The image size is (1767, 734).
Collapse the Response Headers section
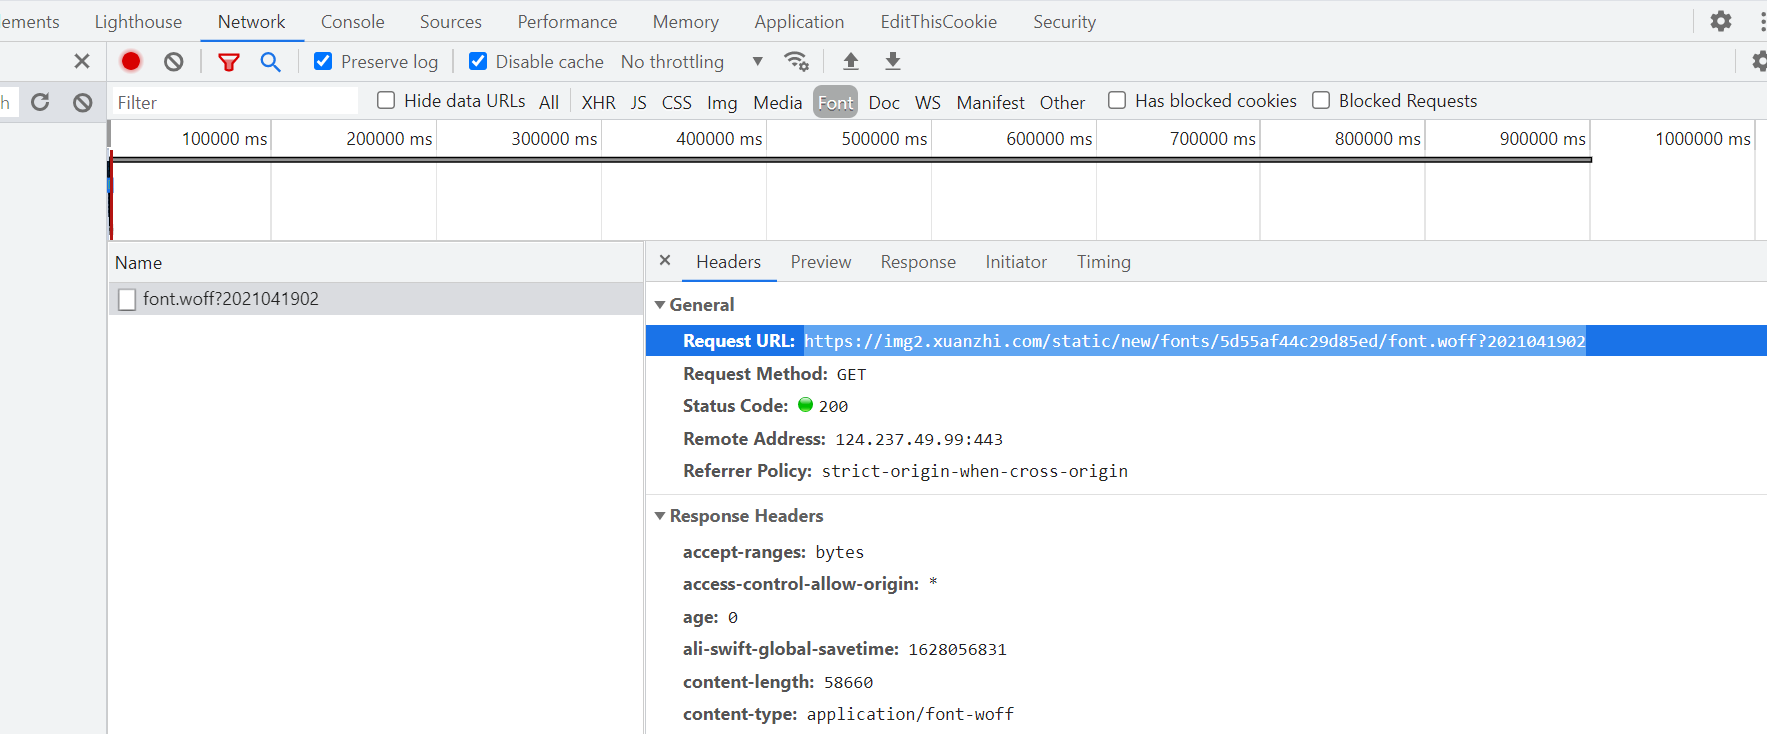[660, 516]
